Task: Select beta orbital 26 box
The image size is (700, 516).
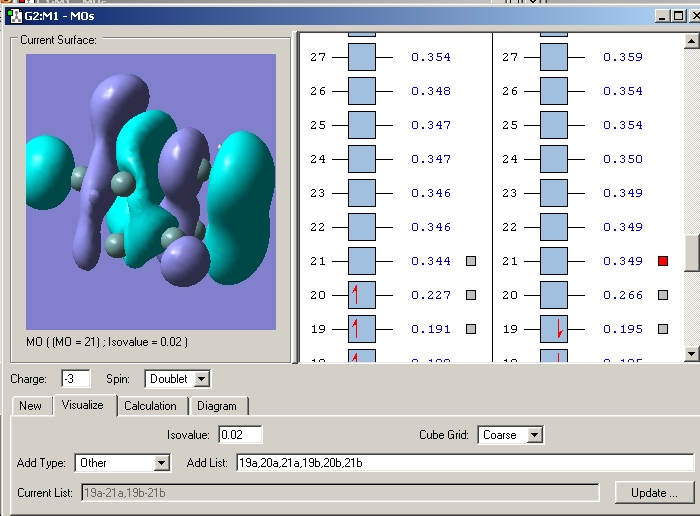Action: (x=554, y=91)
